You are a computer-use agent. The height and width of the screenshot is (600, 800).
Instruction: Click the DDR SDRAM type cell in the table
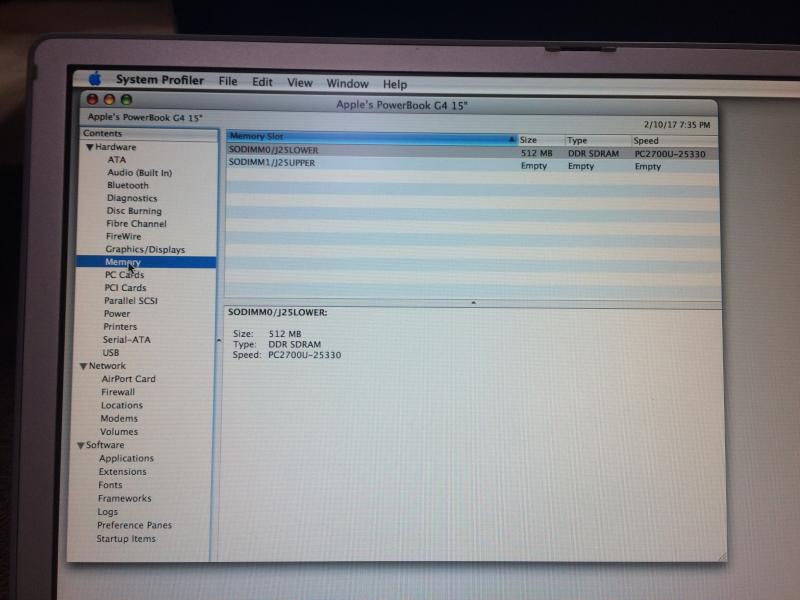pyautogui.click(x=593, y=154)
